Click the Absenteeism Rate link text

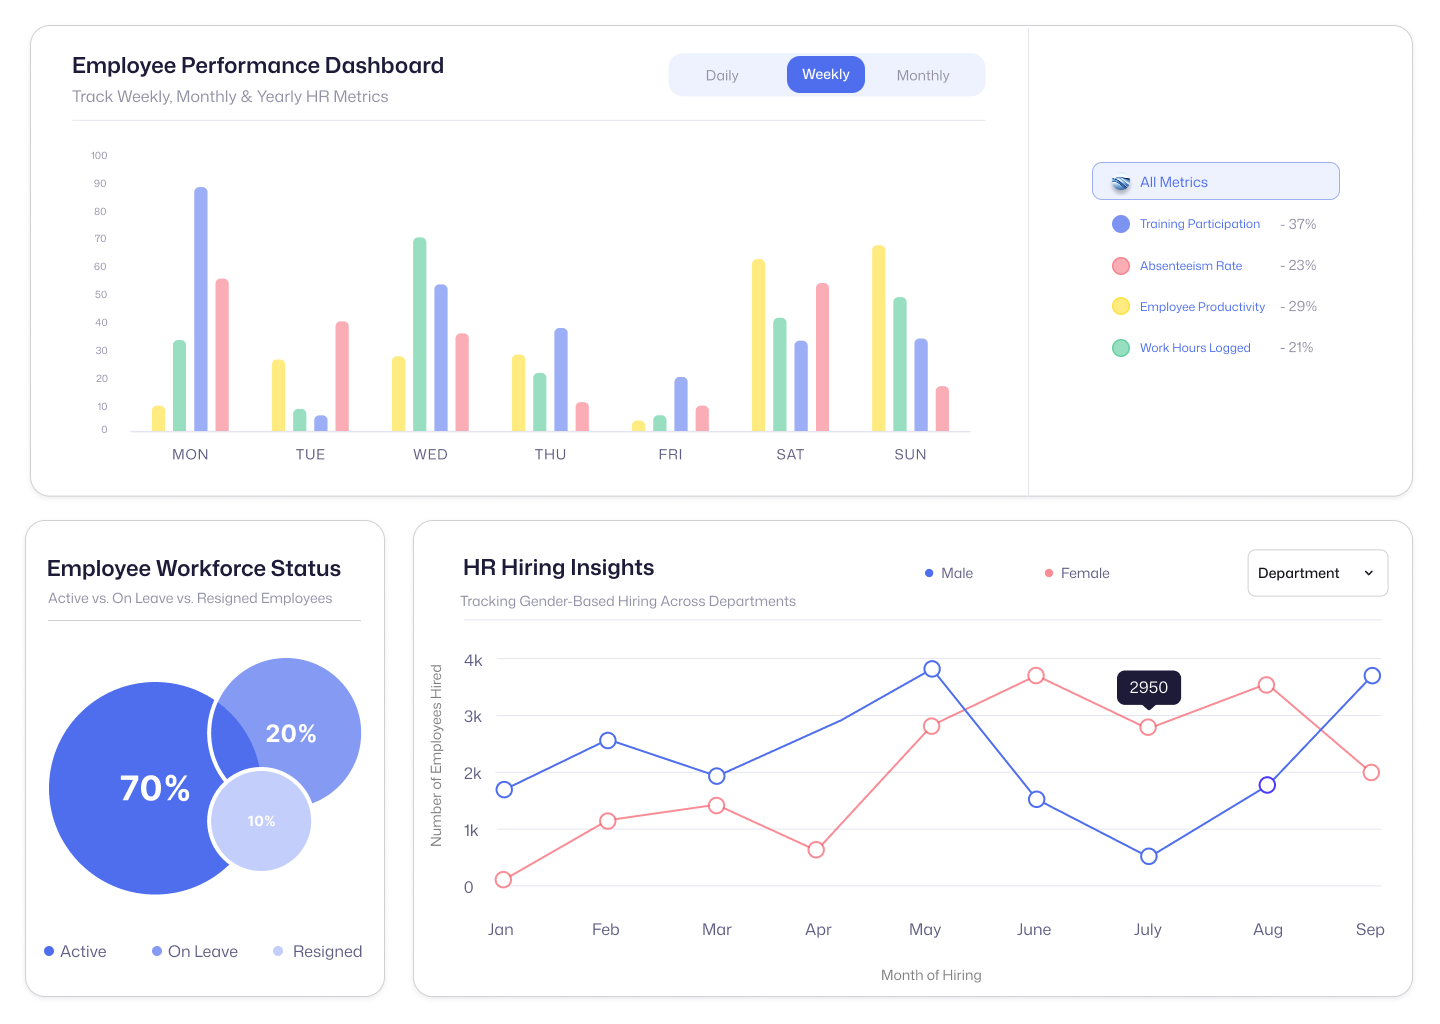[1191, 265]
